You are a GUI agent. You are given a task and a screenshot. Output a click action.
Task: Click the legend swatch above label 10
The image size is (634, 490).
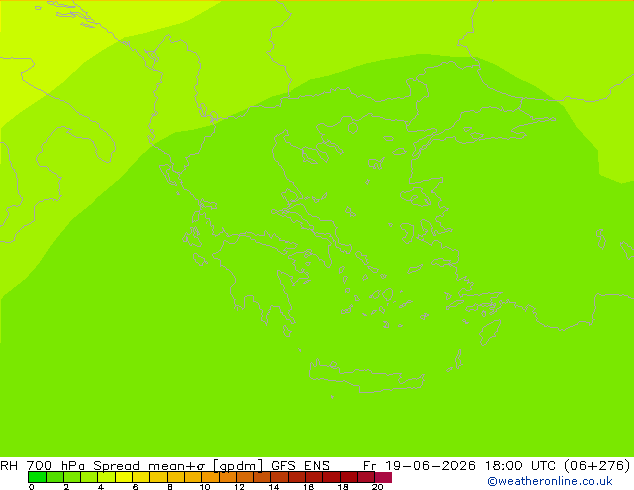[x=210, y=477]
